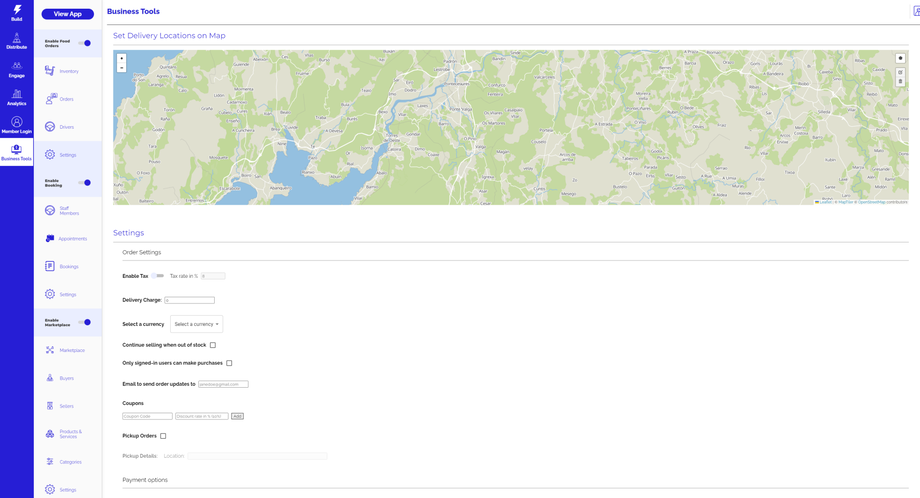Image resolution: width=920 pixels, height=498 pixels.
Task: Click the Add coupon button
Action: [x=237, y=416]
